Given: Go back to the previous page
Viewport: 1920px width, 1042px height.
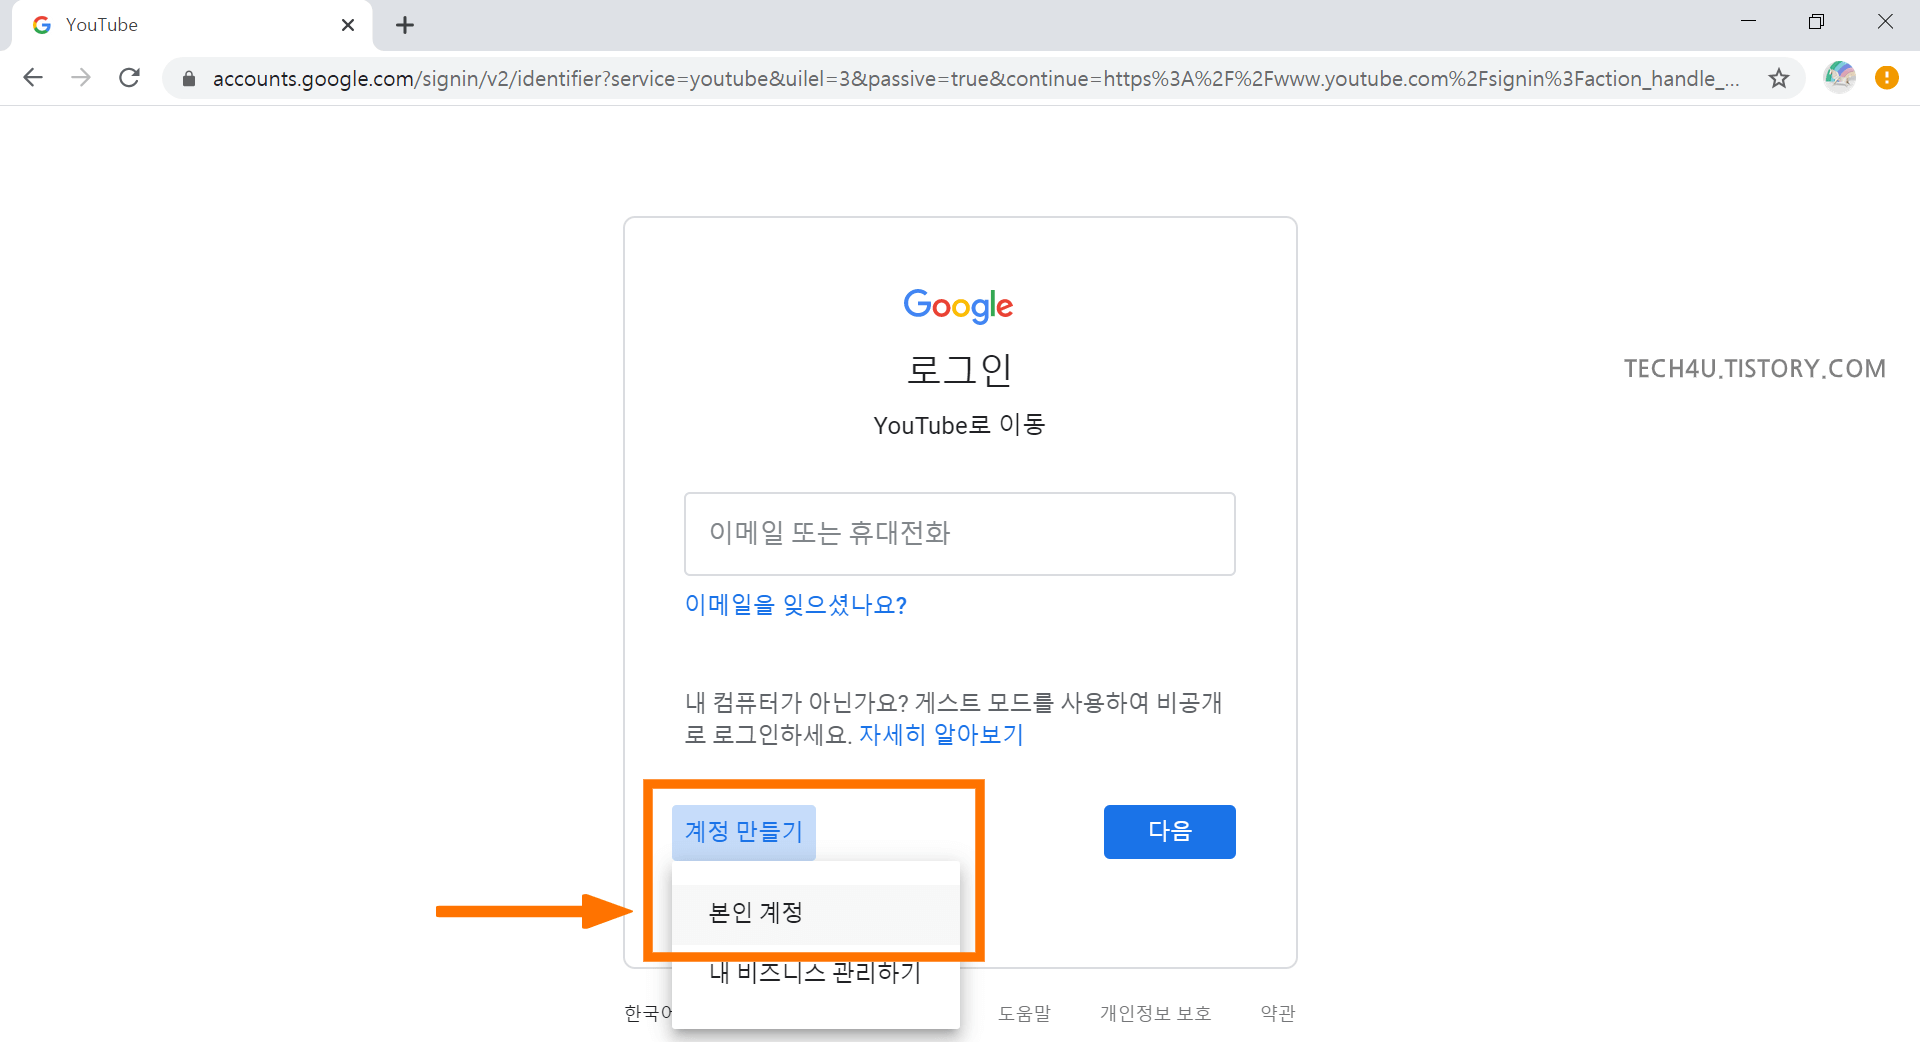Looking at the screenshot, I should coord(33,78).
